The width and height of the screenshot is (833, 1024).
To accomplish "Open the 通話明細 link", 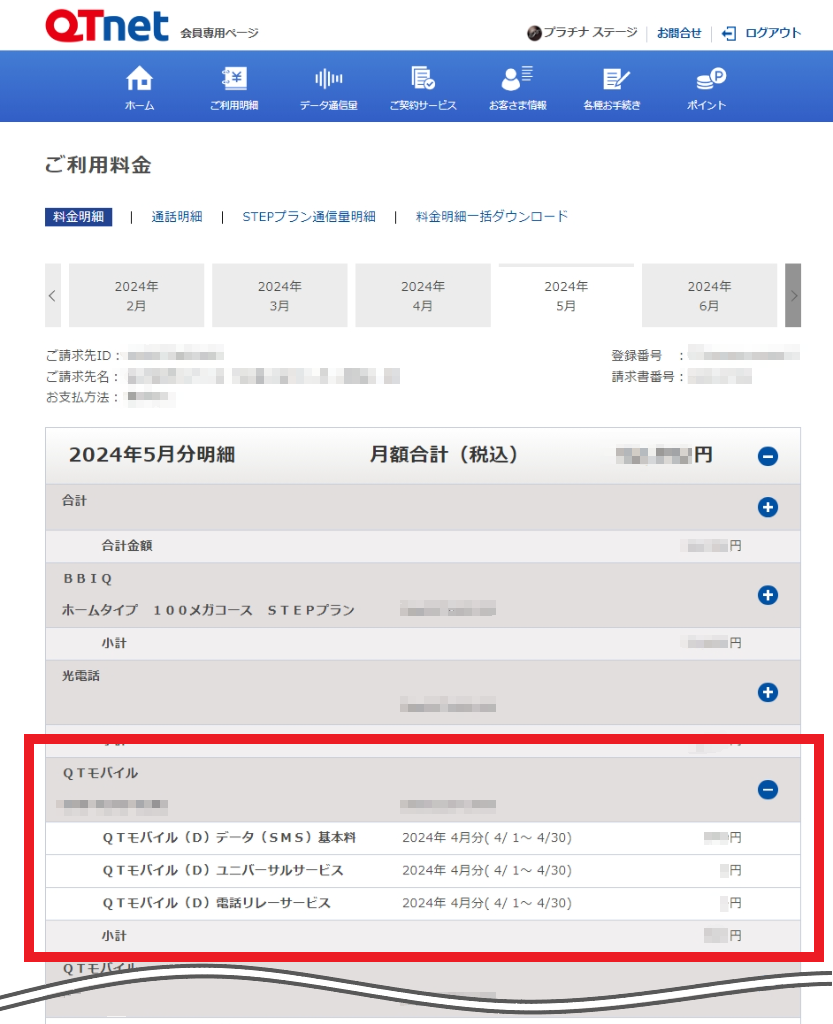I will [x=177, y=217].
